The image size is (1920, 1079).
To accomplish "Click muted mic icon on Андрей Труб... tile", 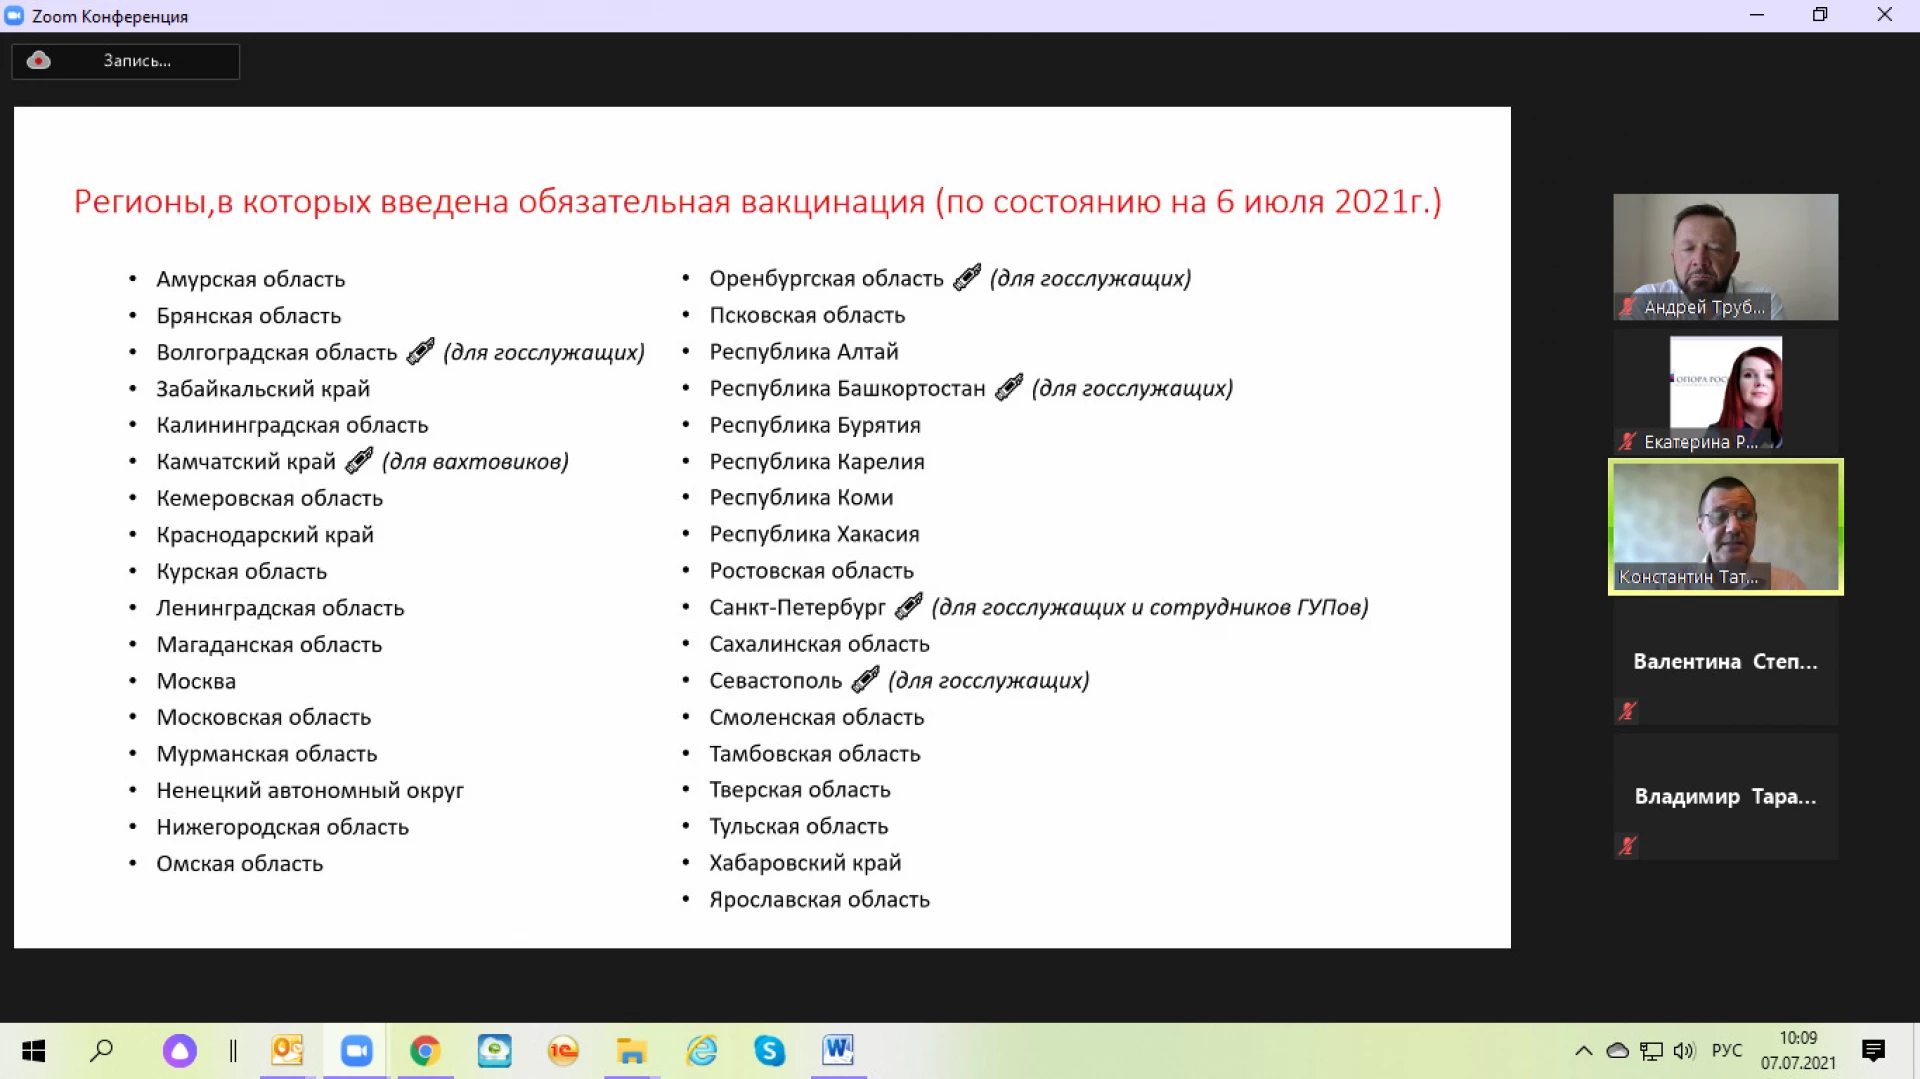I will [x=1628, y=307].
